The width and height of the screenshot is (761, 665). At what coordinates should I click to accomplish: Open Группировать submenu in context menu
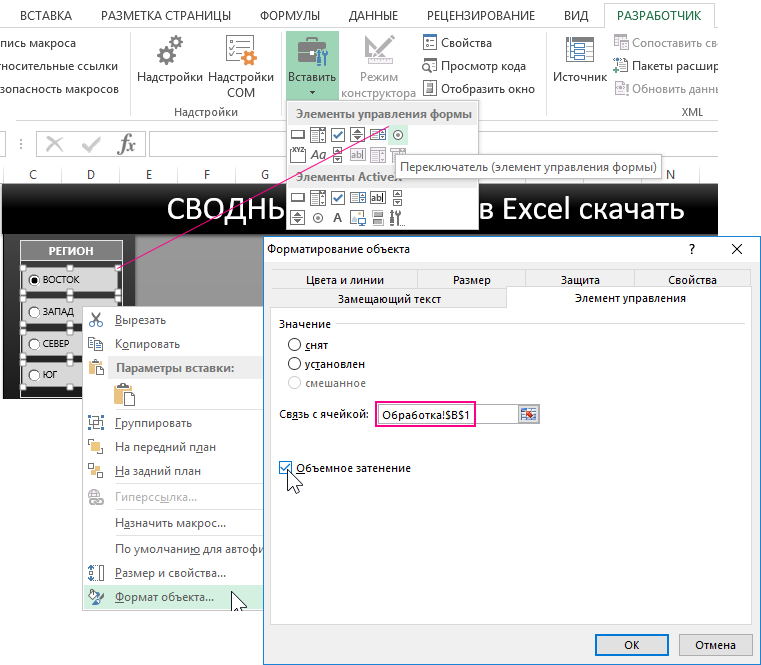[153, 423]
